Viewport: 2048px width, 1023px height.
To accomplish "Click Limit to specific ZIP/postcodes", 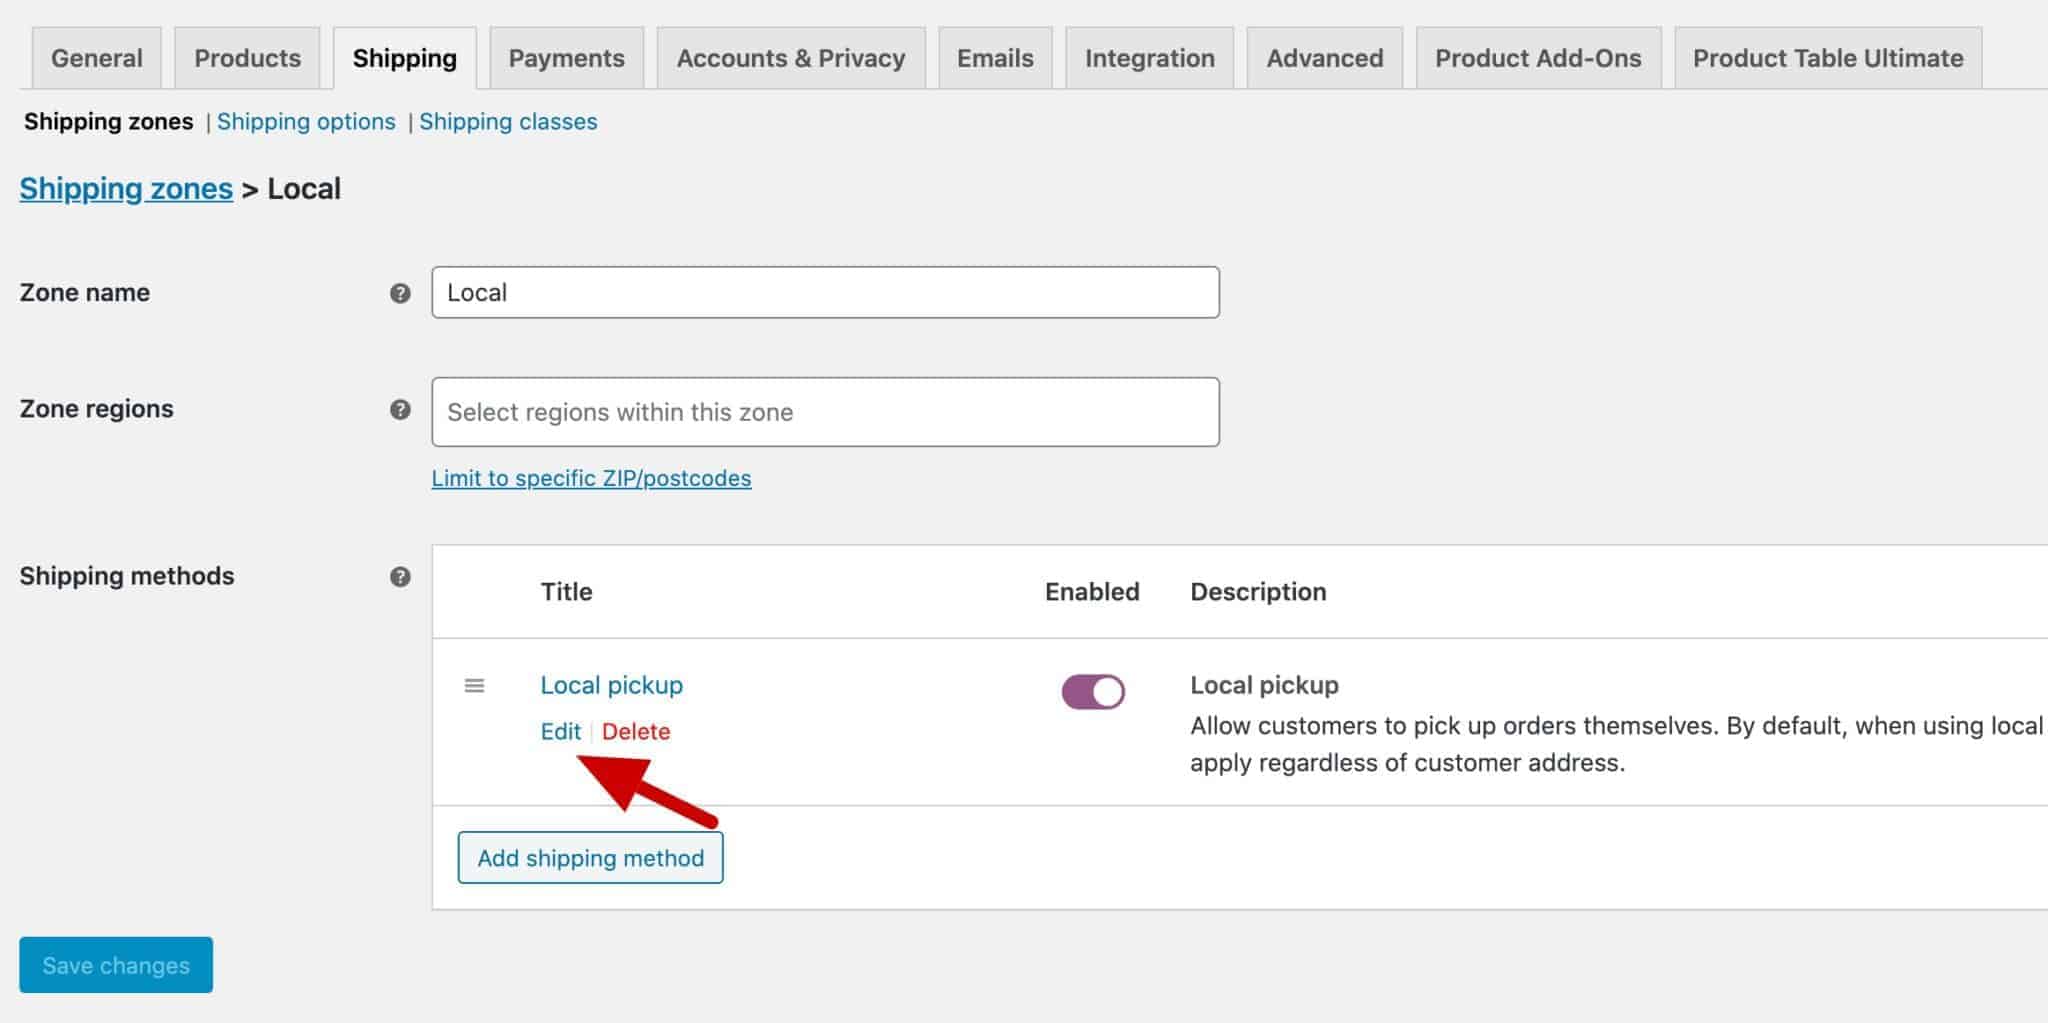I will (590, 478).
